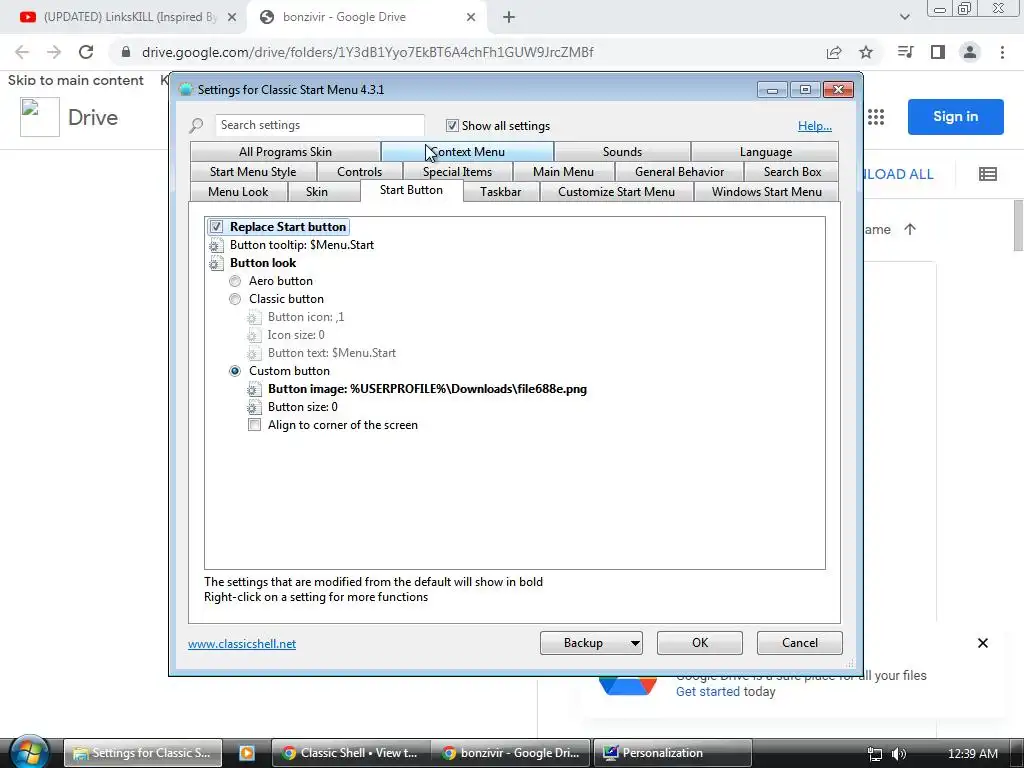Click Skip to main content link
The height and width of the screenshot is (768, 1024).
[x=76, y=80]
